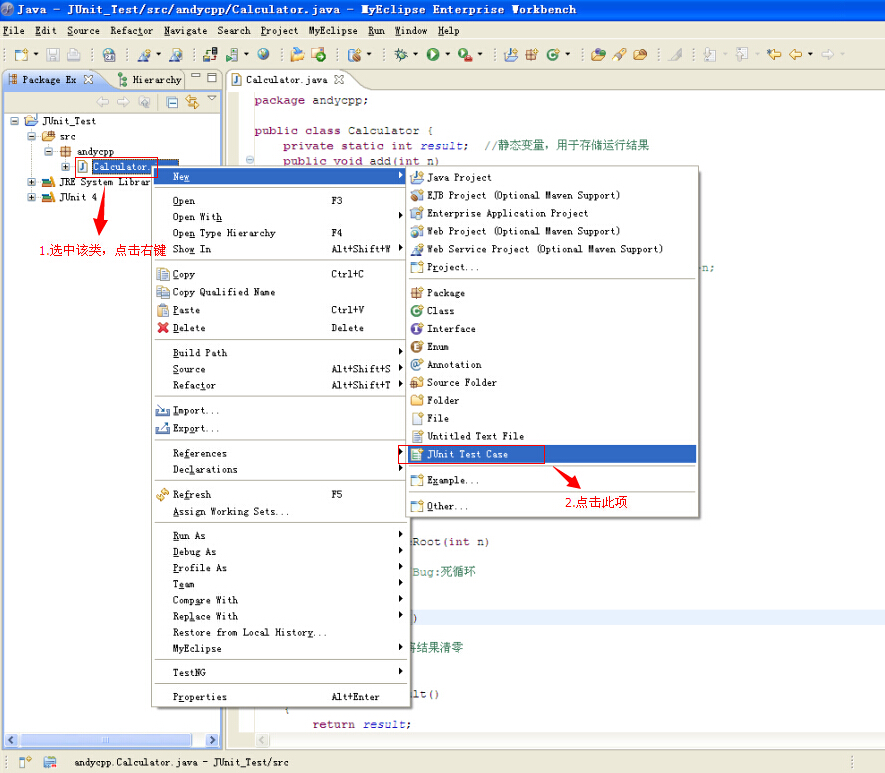
Task: Select Source Folder in New submenu
Action: pyautogui.click(x=552, y=383)
